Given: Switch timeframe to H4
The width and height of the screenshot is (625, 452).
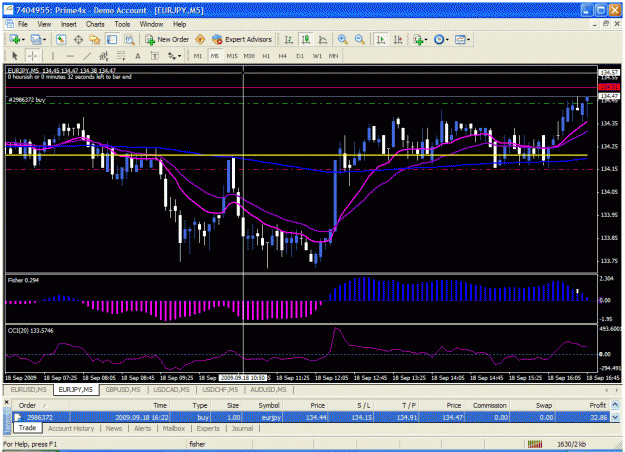Looking at the screenshot, I should pos(283,56).
